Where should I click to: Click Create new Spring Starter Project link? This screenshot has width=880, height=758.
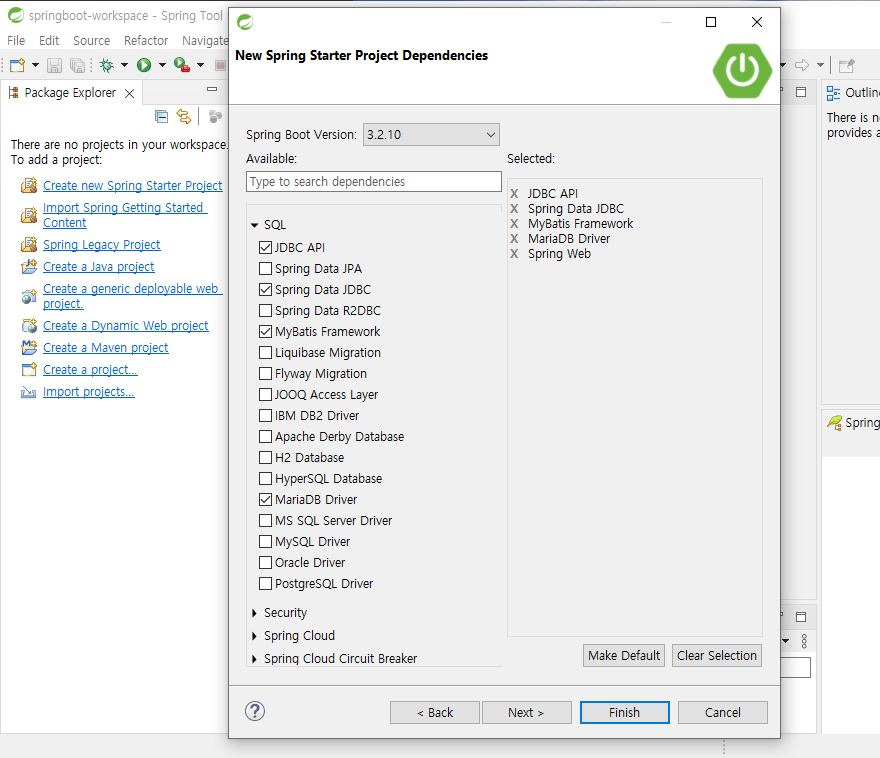(x=132, y=186)
